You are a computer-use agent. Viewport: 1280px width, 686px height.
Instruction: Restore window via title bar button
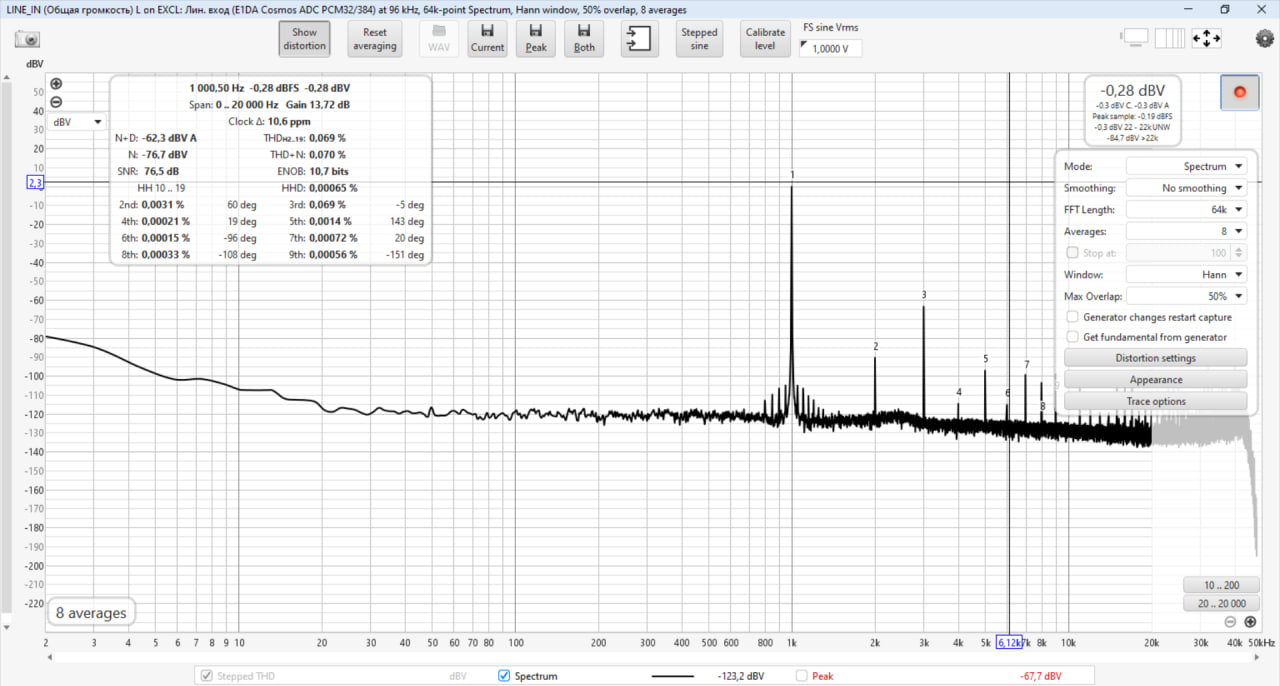[1224, 9]
